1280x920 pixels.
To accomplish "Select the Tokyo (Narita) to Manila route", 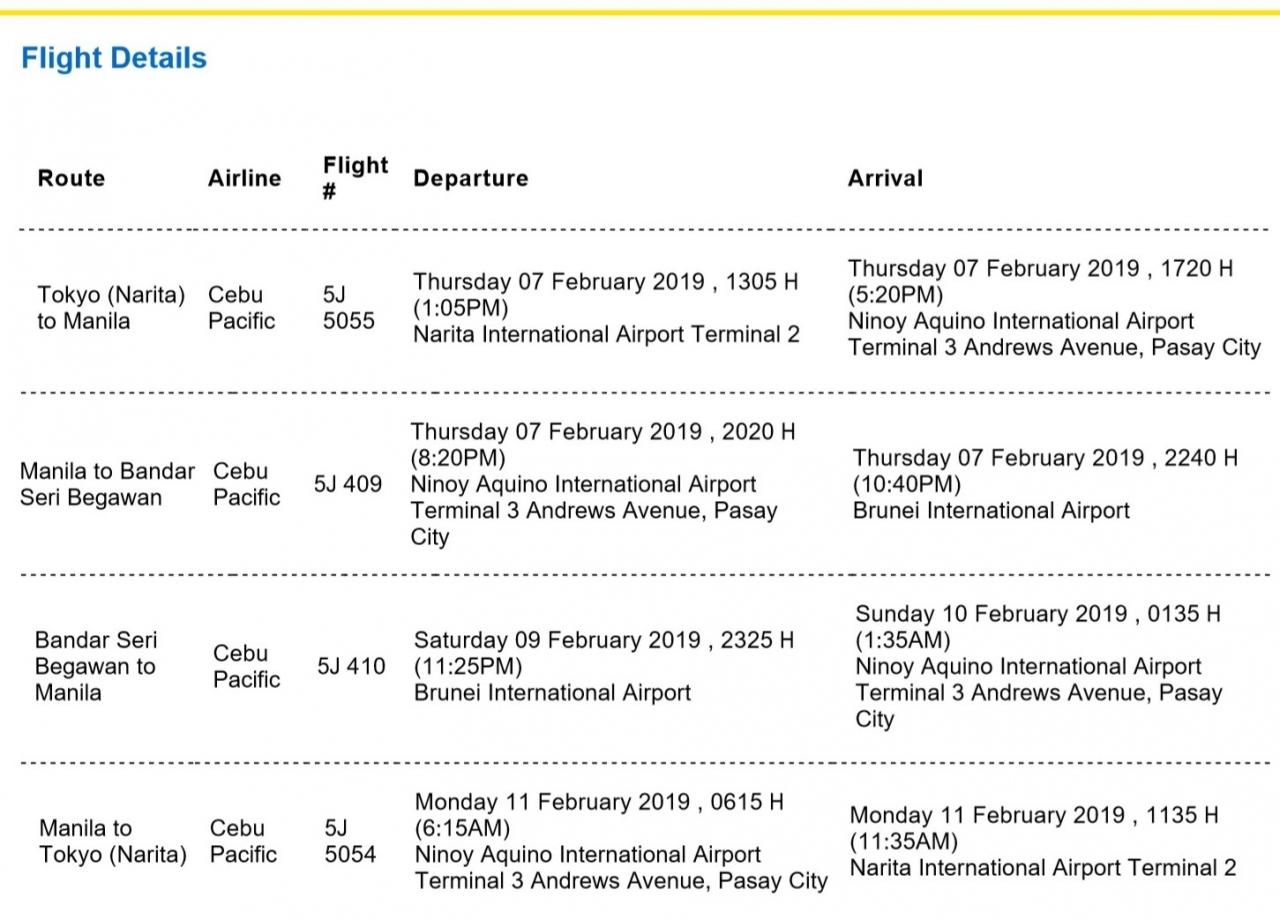I will click(x=111, y=308).
